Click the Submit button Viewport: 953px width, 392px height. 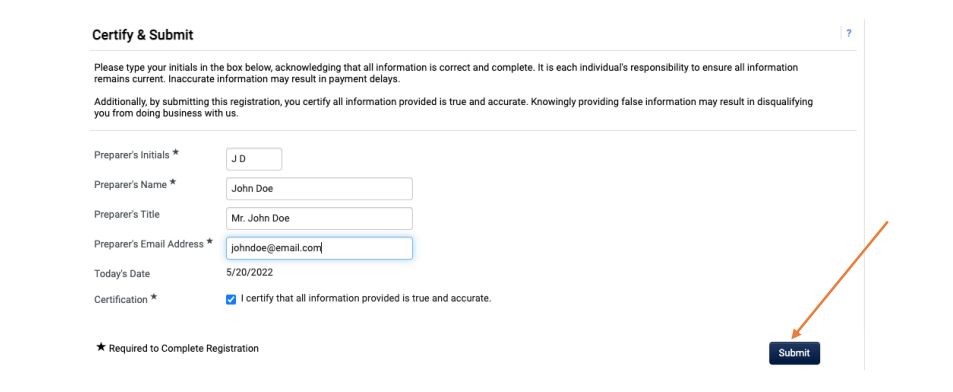[794, 353]
